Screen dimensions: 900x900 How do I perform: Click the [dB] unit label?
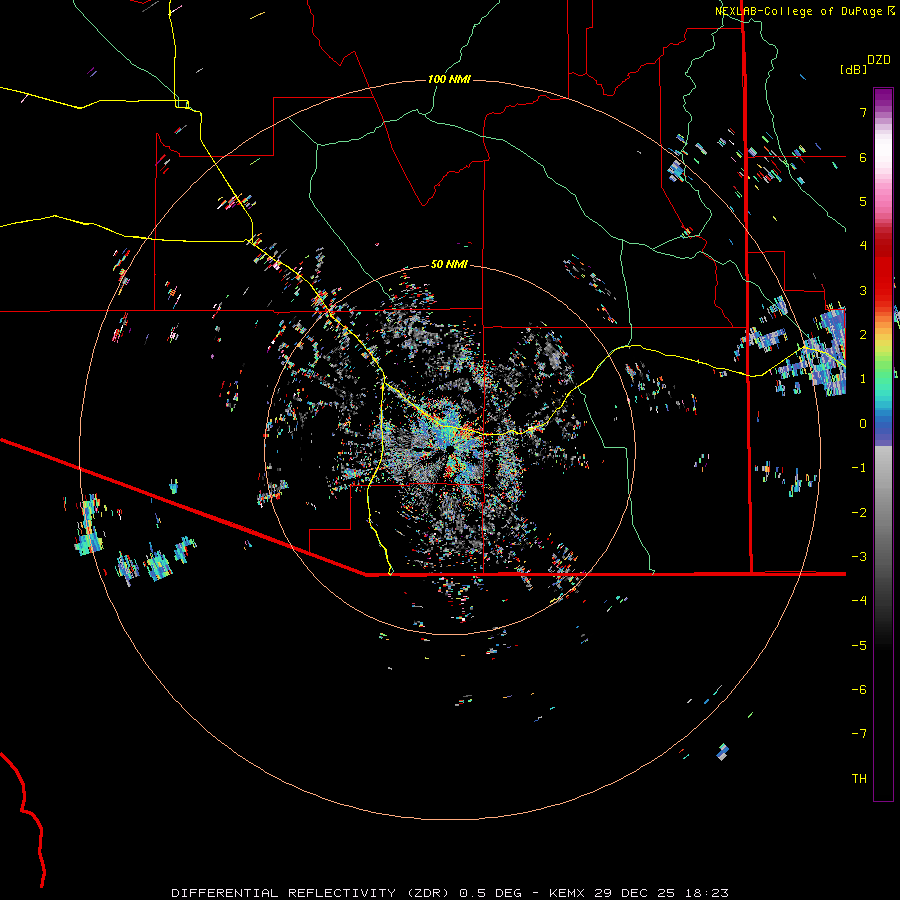tap(854, 69)
